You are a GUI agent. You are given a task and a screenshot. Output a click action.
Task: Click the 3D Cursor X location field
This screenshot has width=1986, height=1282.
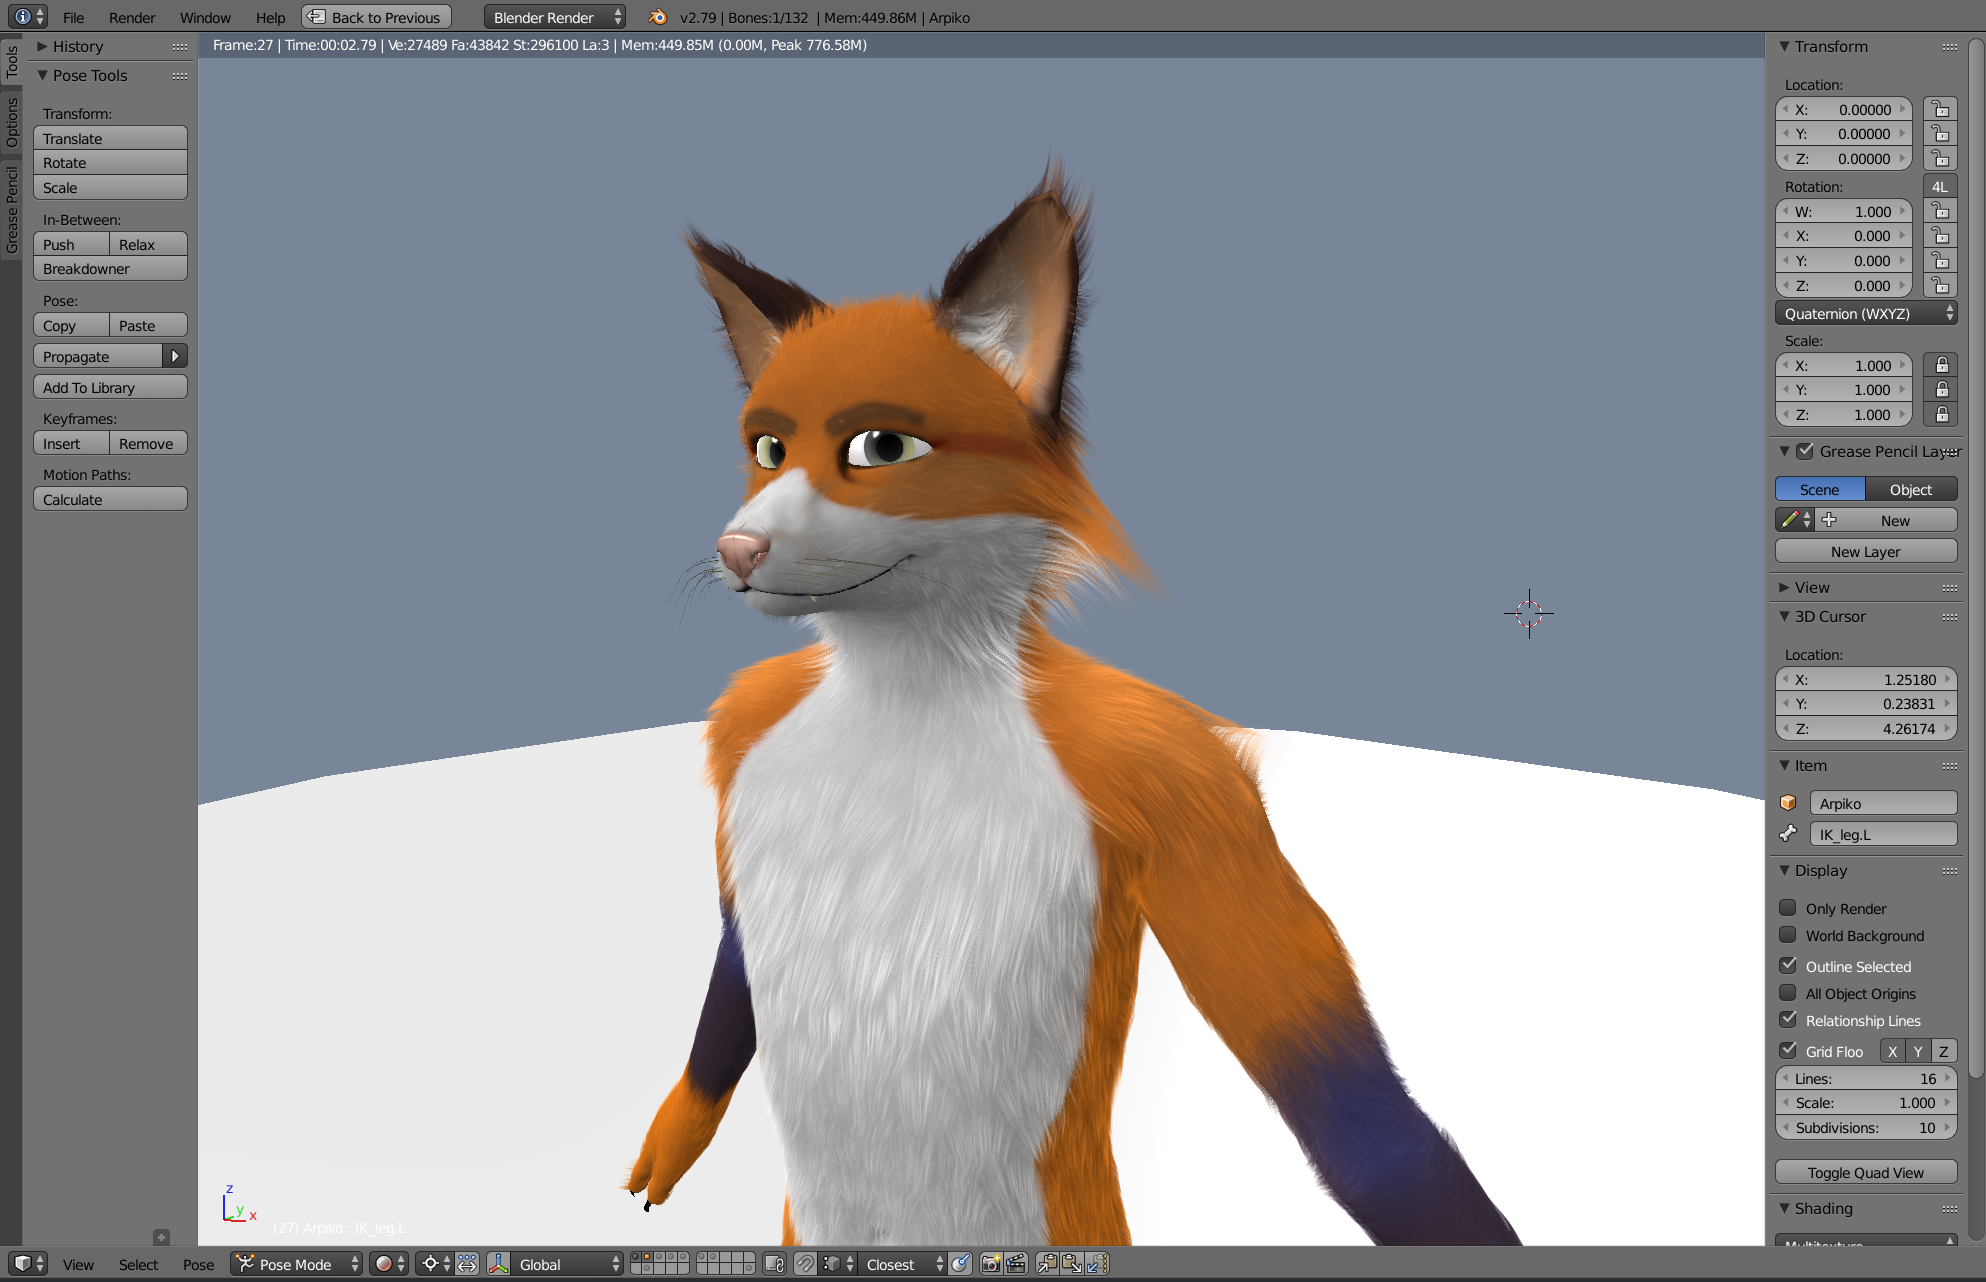coord(1866,679)
